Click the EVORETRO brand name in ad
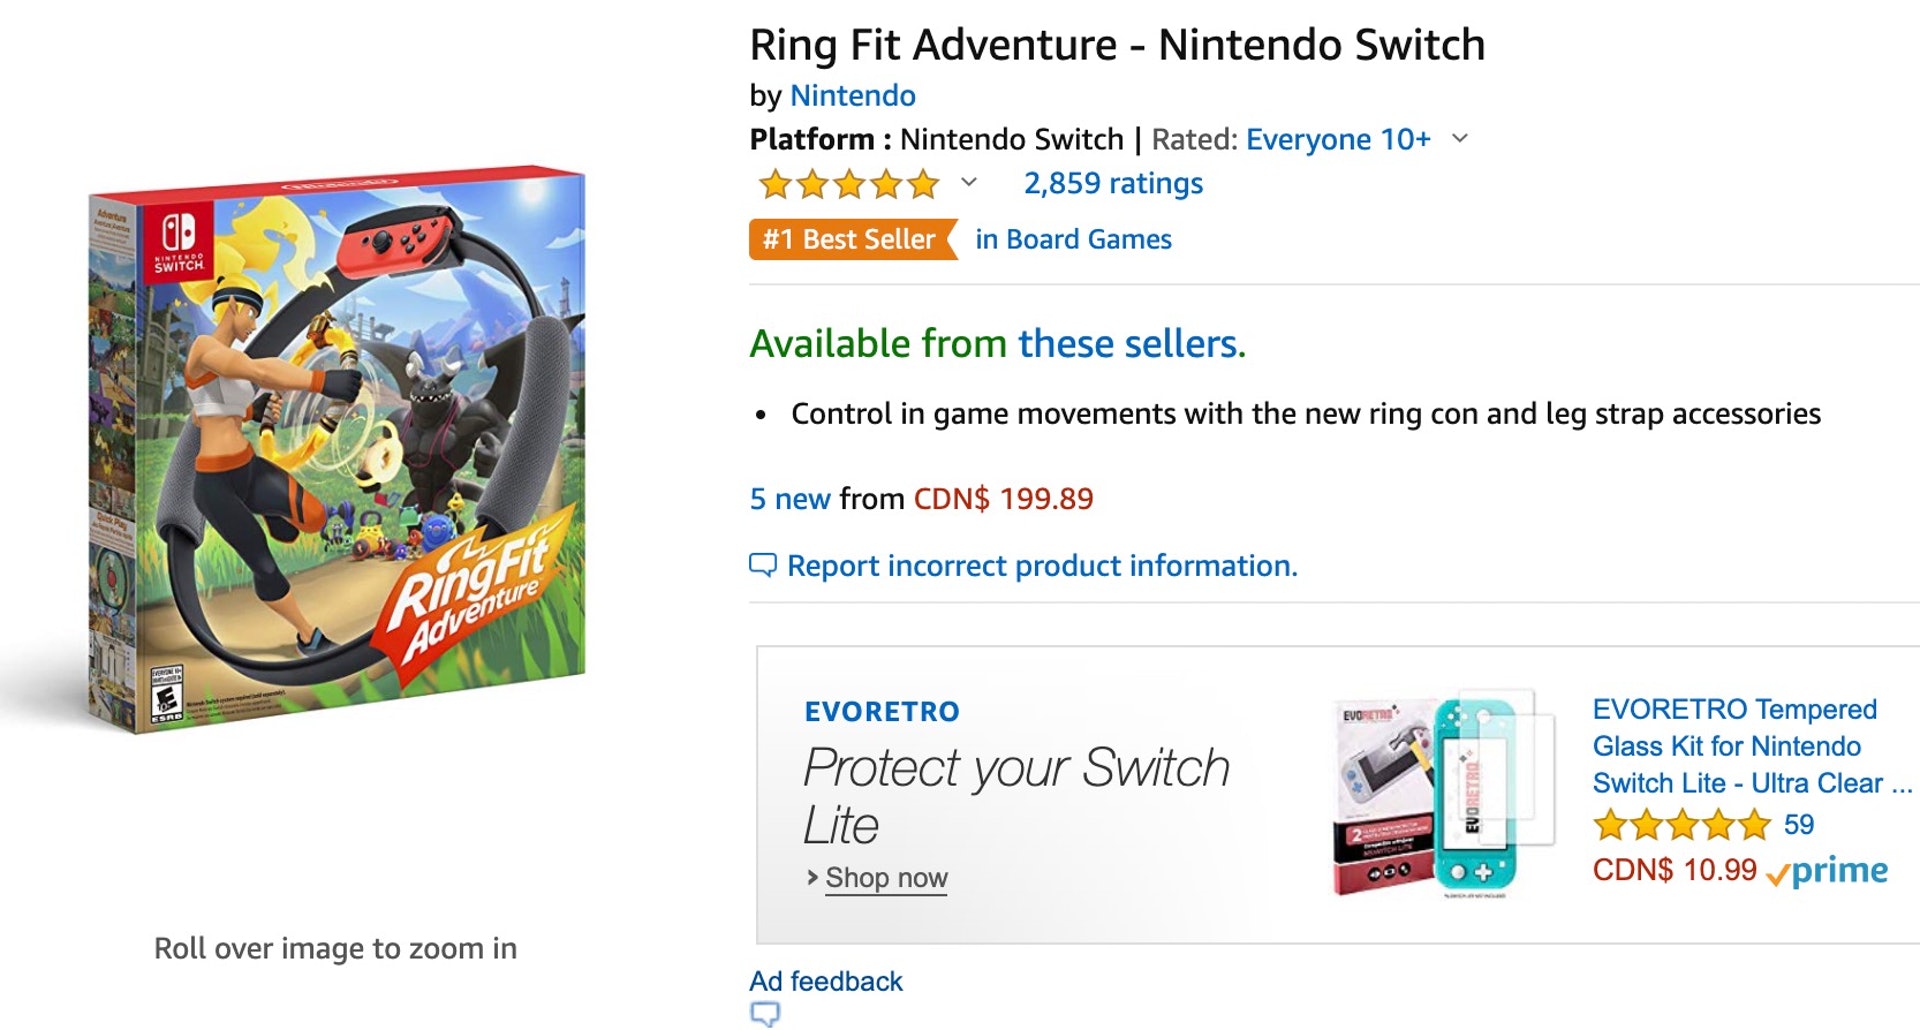 [882, 711]
